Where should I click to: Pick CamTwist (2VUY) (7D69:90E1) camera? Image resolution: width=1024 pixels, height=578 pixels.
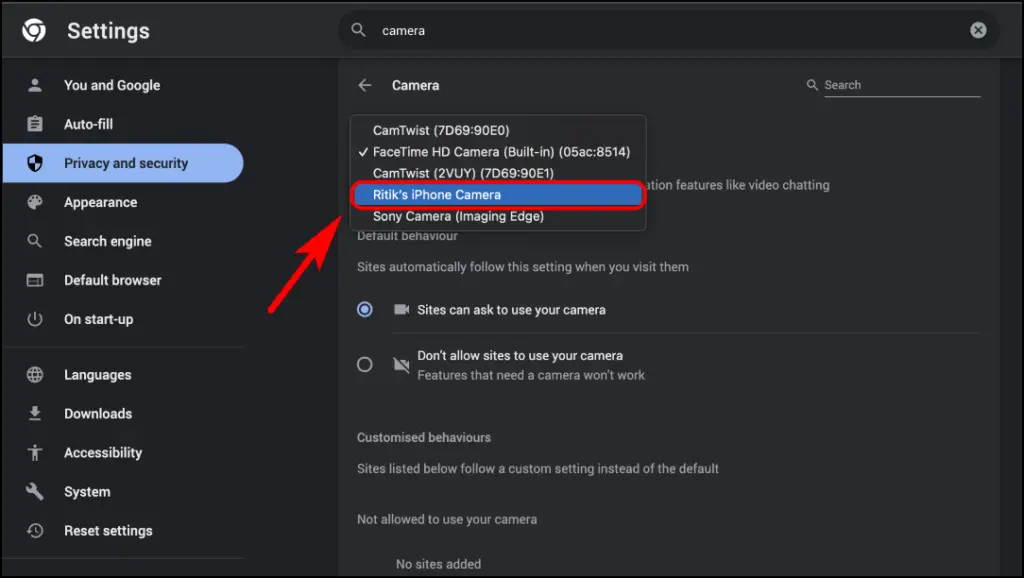tap(498, 174)
